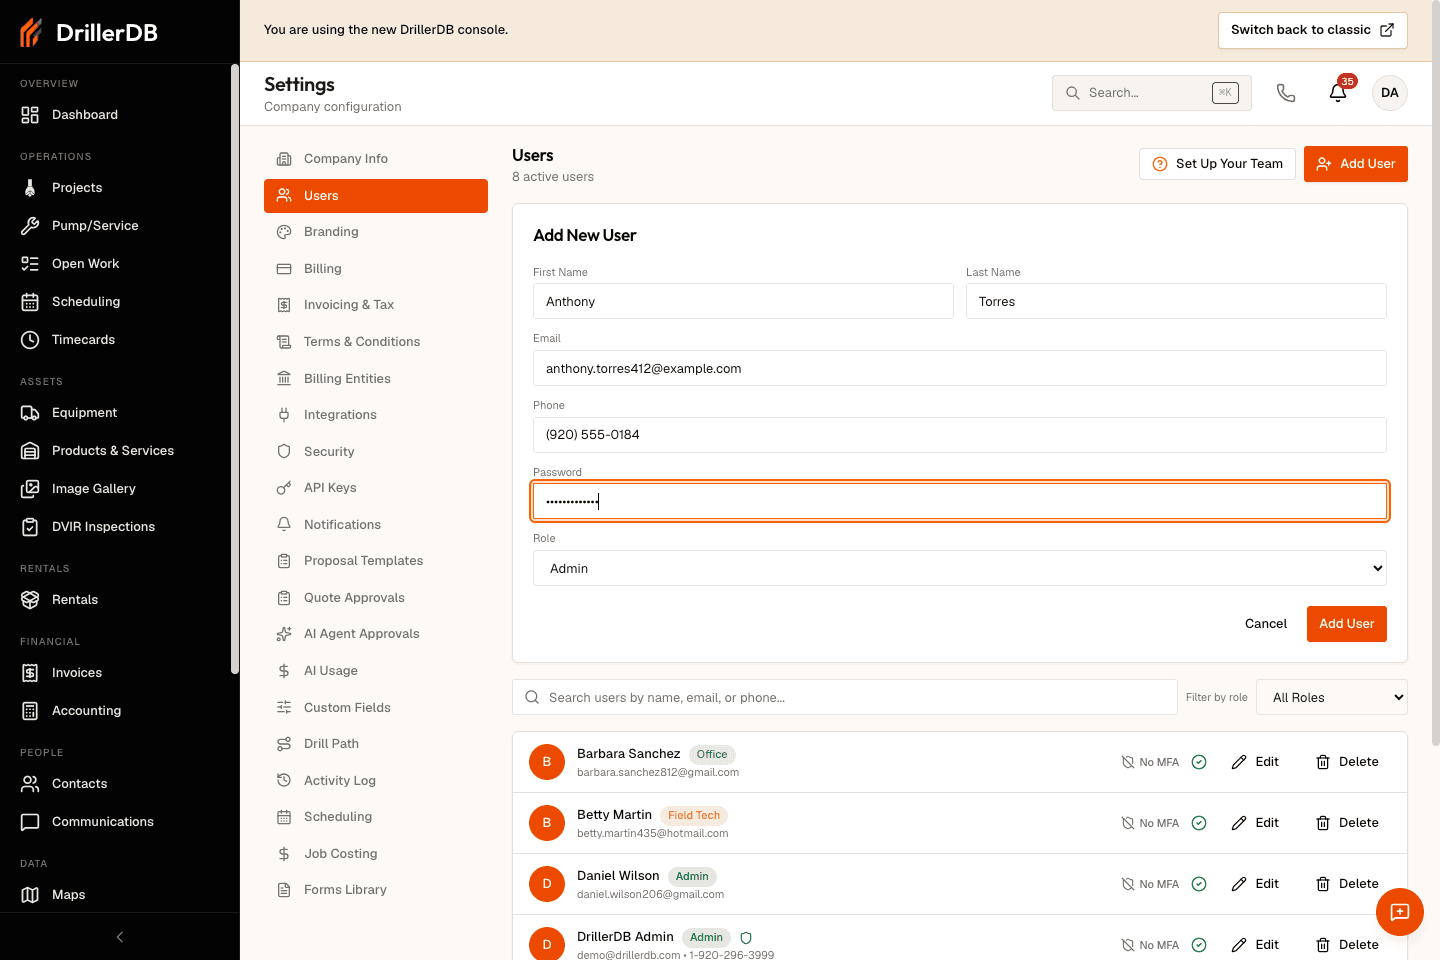Click the Image Gallery icon
The image size is (1440, 960).
tap(30, 489)
